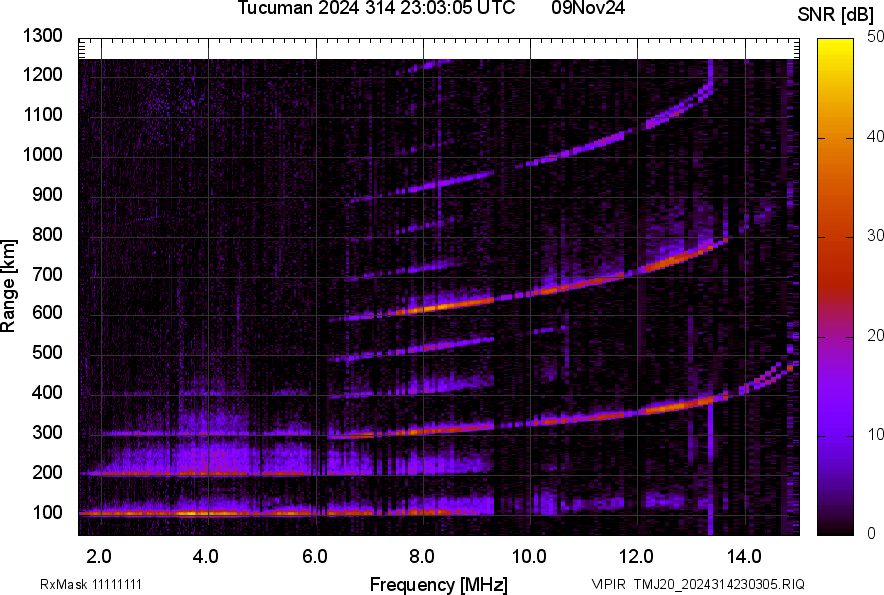Click the vertical interference line near 13.4 MHz

pyautogui.click(x=710, y=300)
